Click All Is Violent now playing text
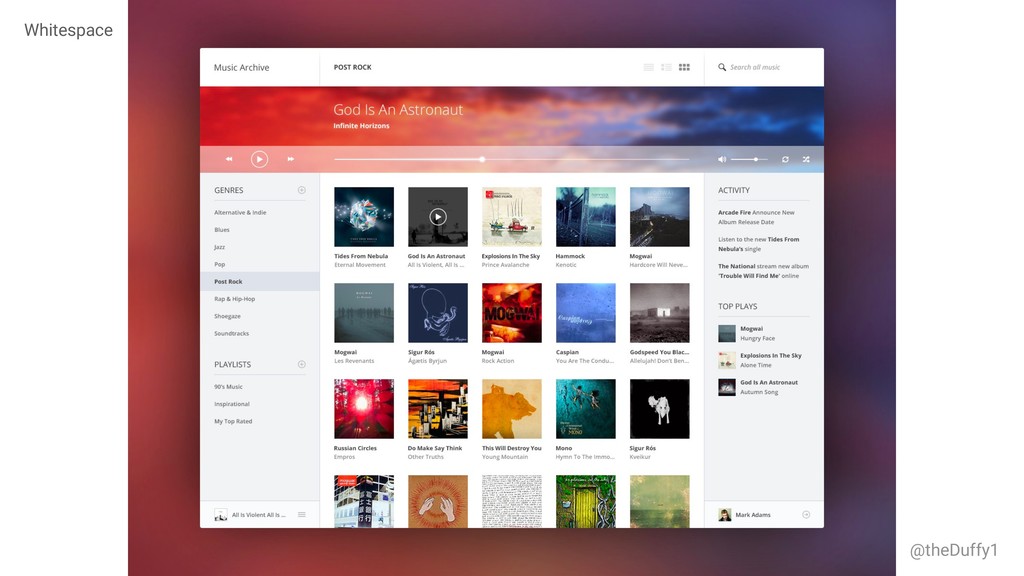 point(259,515)
